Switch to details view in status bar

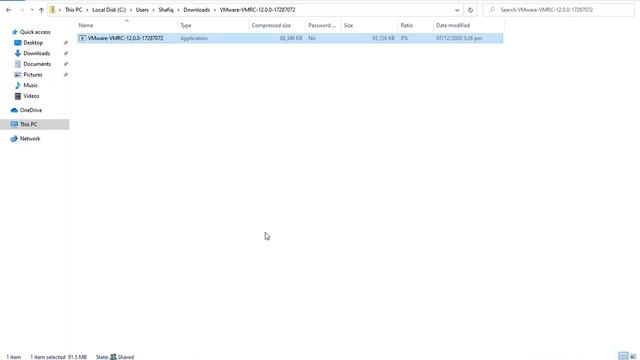pyautogui.click(x=623, y=356)
